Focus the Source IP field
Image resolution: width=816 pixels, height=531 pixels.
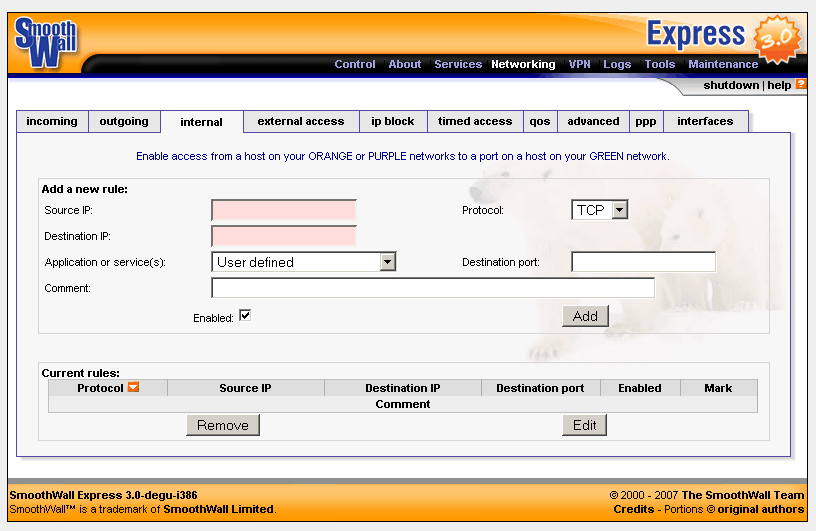284,210
